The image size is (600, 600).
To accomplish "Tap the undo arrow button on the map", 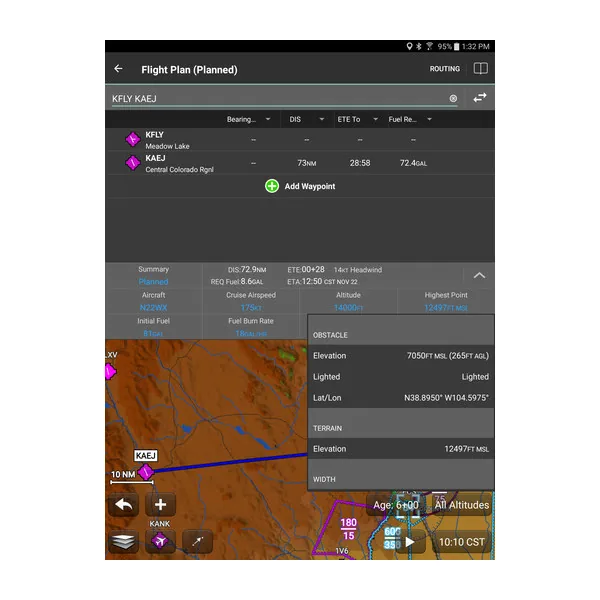I will coord(123,505).
